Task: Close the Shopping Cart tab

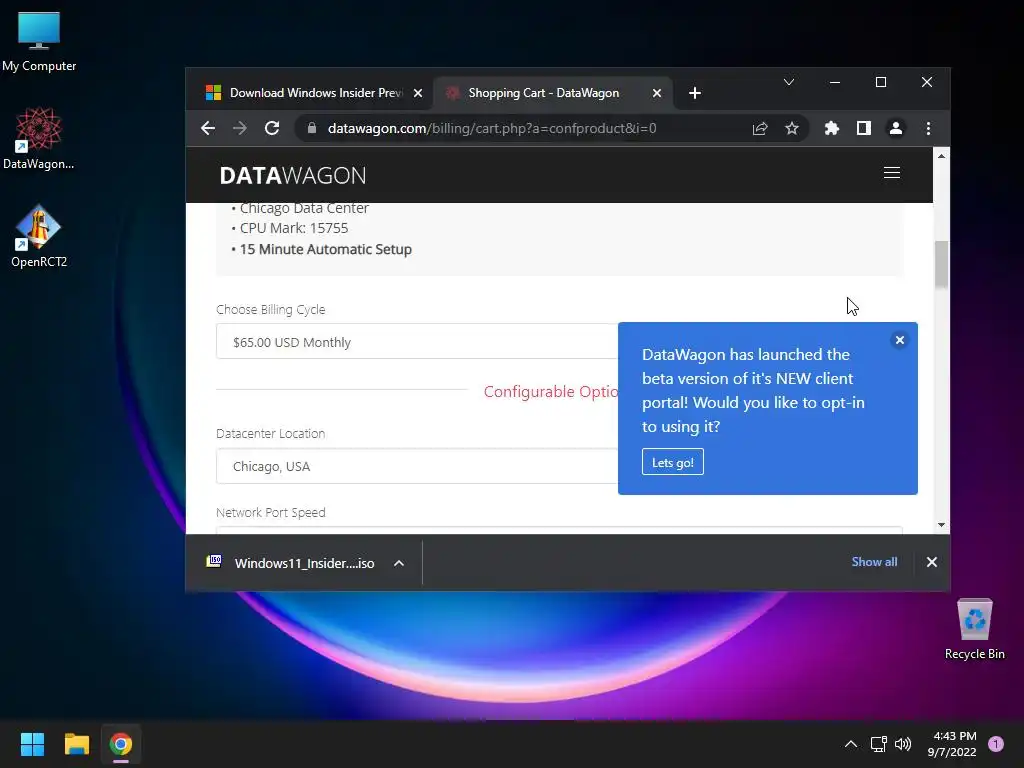Action: click(x=657, y=93)
